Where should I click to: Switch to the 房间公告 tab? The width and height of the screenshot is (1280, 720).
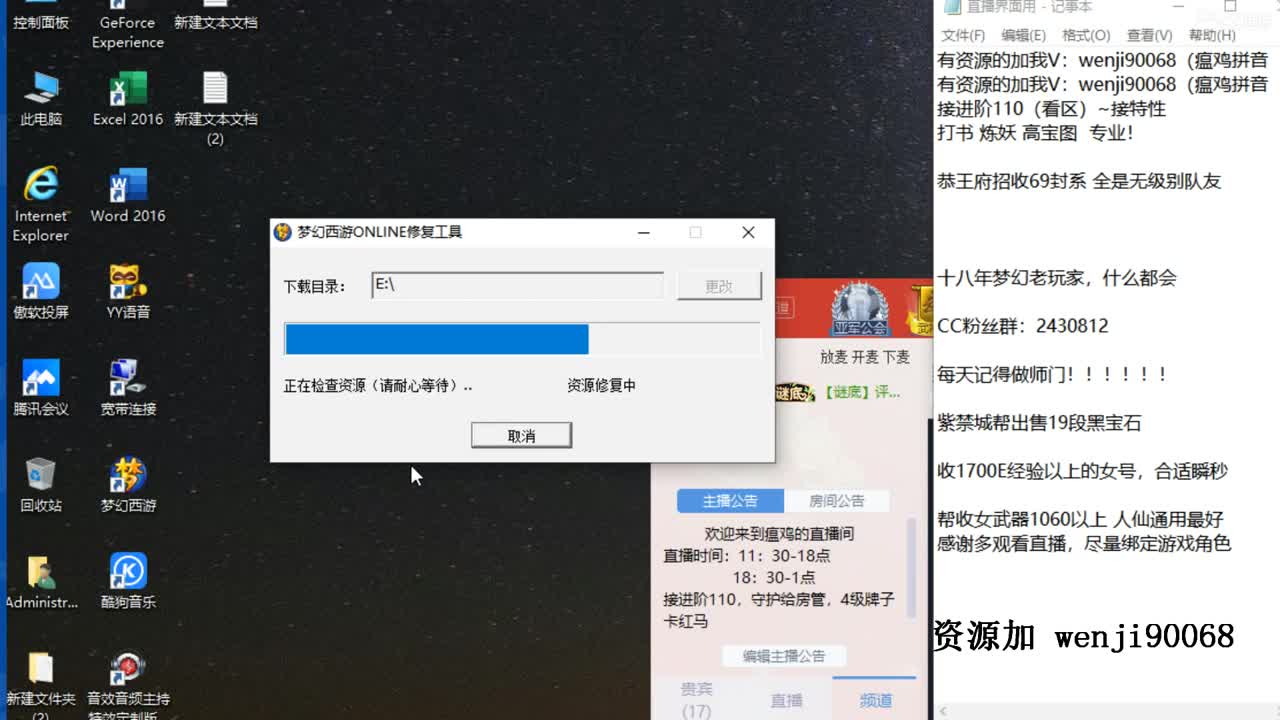coord(836,501)
